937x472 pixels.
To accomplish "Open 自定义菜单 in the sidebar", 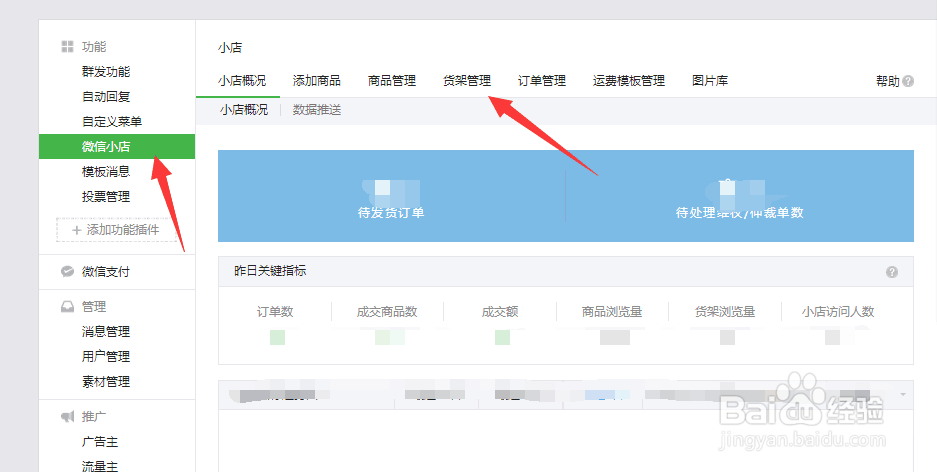I will pyautogui.click(x=112, y=122).
